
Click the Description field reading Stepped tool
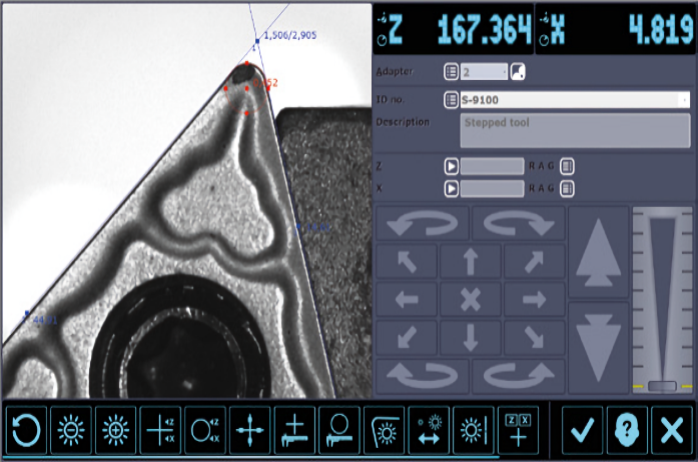575,130
